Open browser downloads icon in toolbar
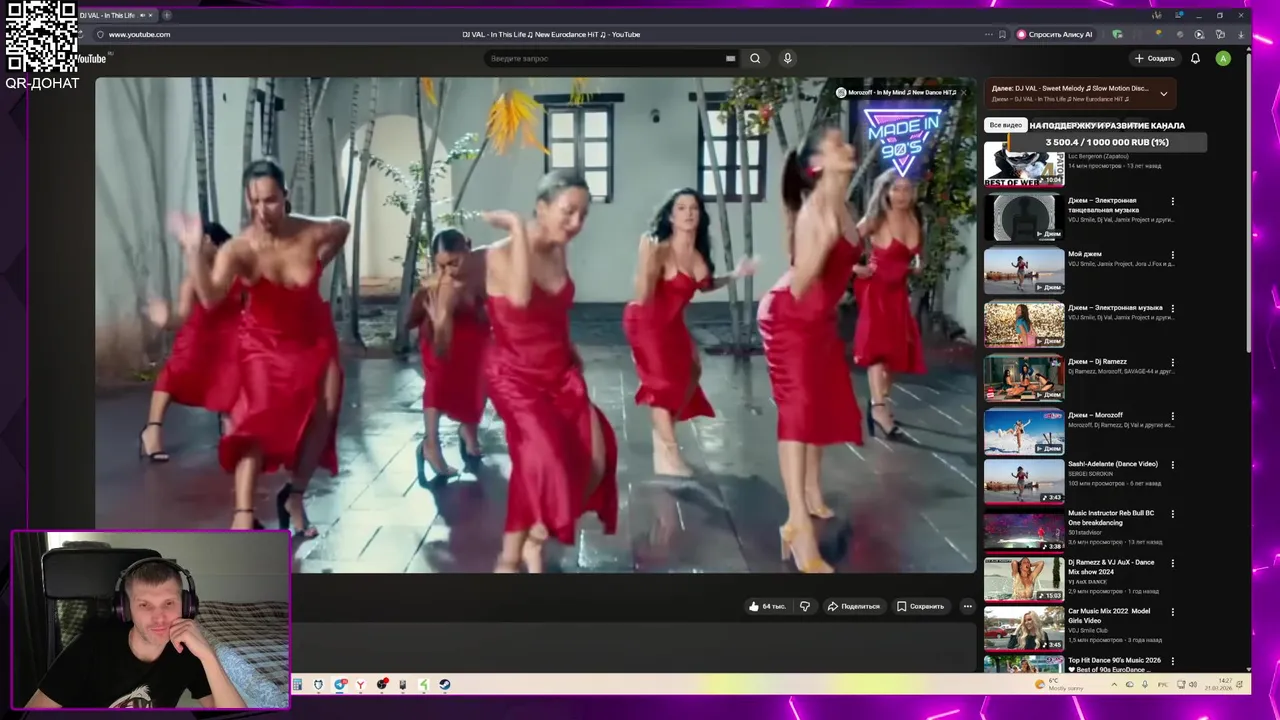This screenshot has height=720, width=1280. (x=1241, y=34)
